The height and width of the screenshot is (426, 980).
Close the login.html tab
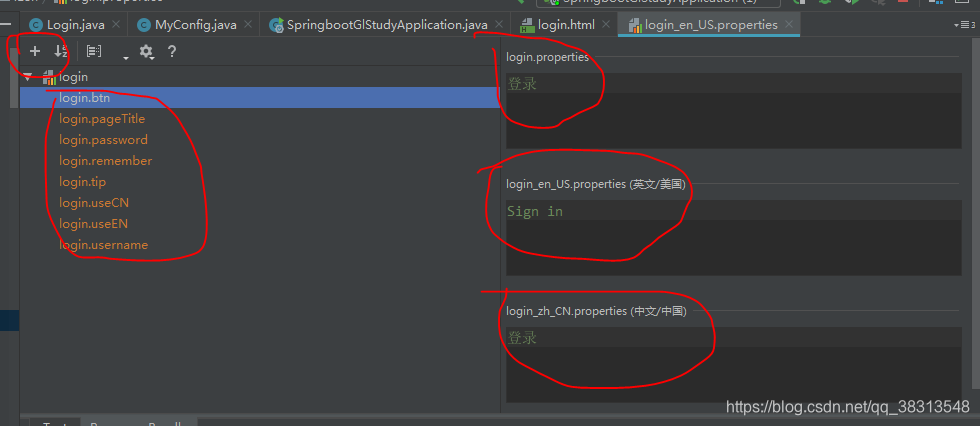(606, 25)
